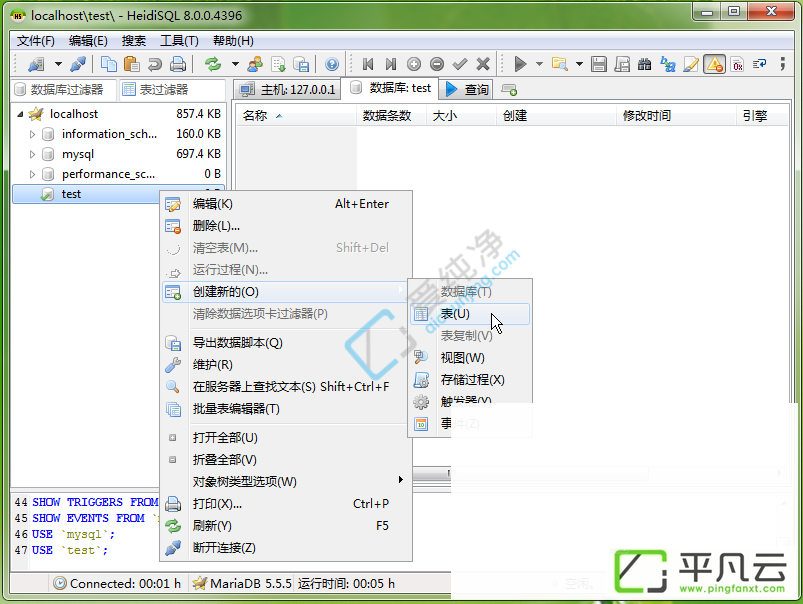Choose 编辑(K) in the context menu
The image size is (803, 604).
287,204
